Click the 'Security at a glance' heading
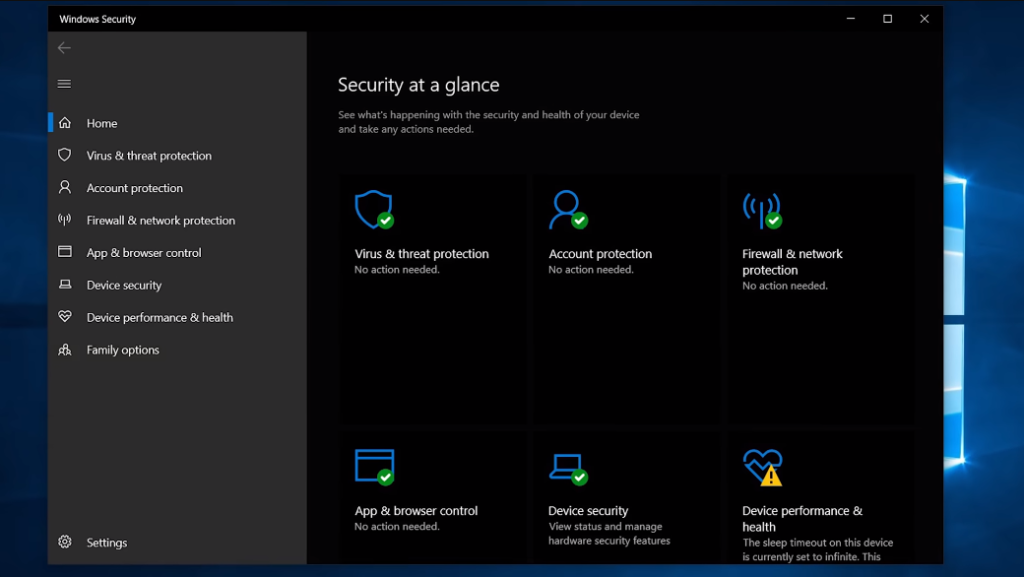This screenshot has height=577, width=1024. pos(419,85)
